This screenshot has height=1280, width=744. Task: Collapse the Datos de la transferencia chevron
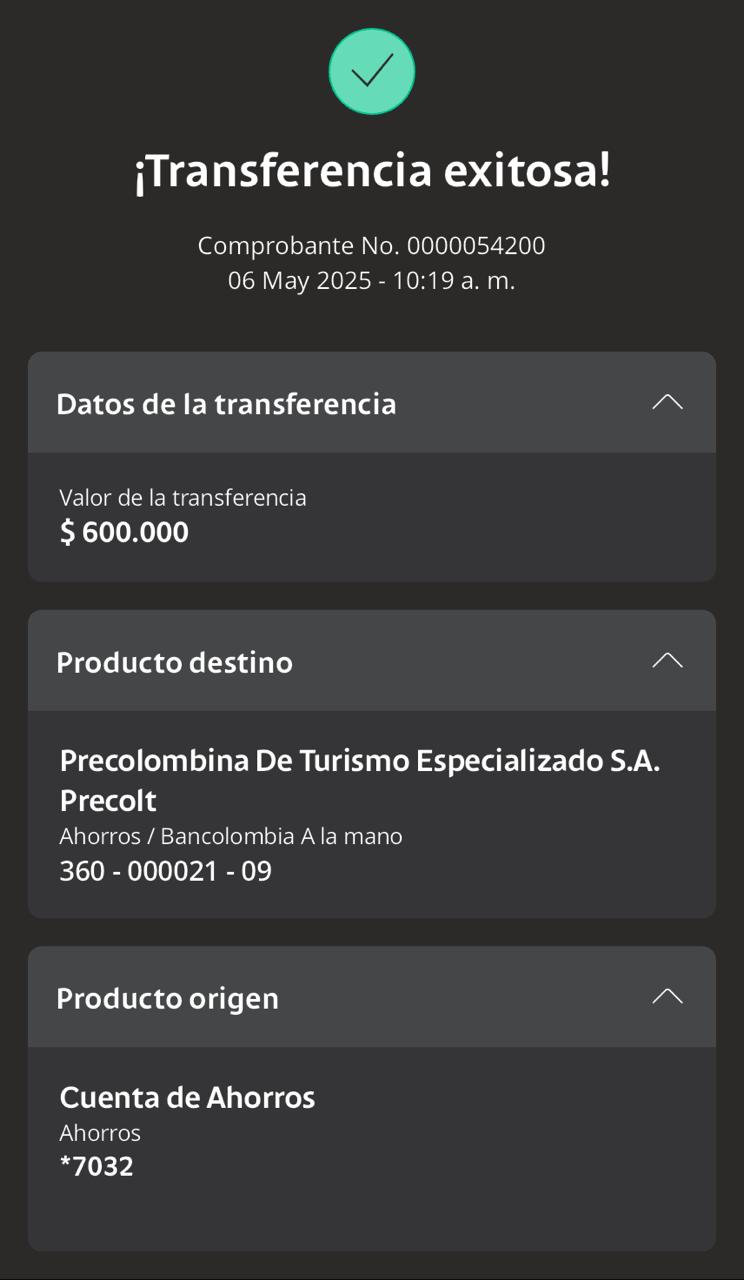667,402
